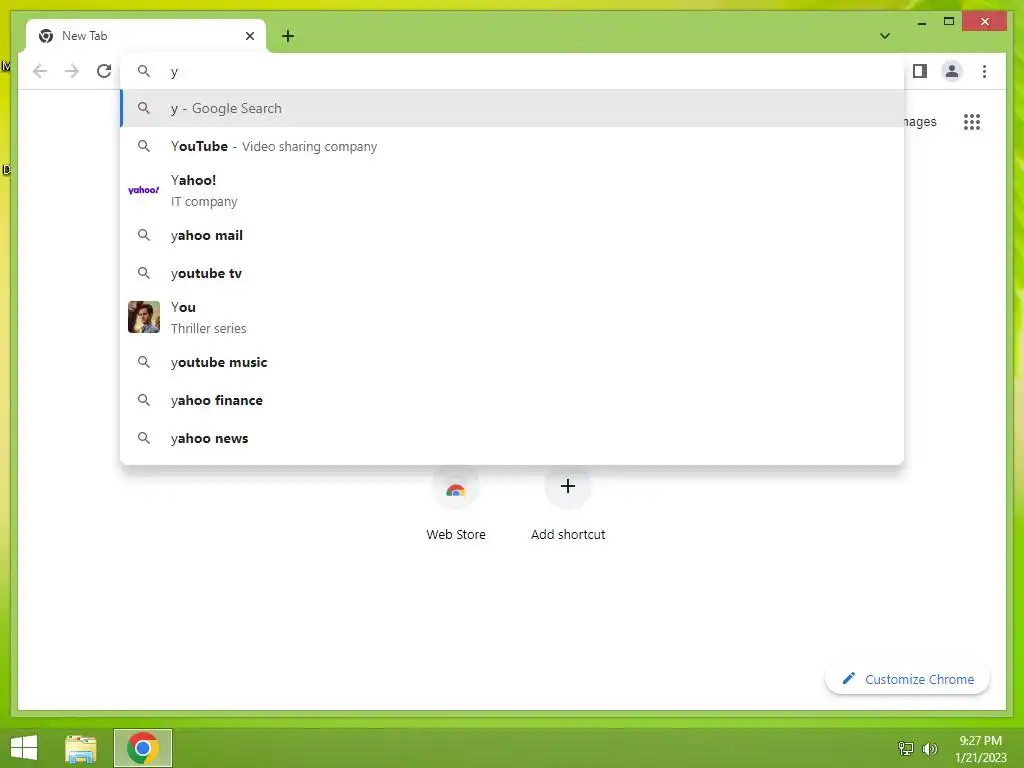This screenshot has height=768, width=1024.
Task: Click the Add shortcut plus button
Action: pos(568,486)
